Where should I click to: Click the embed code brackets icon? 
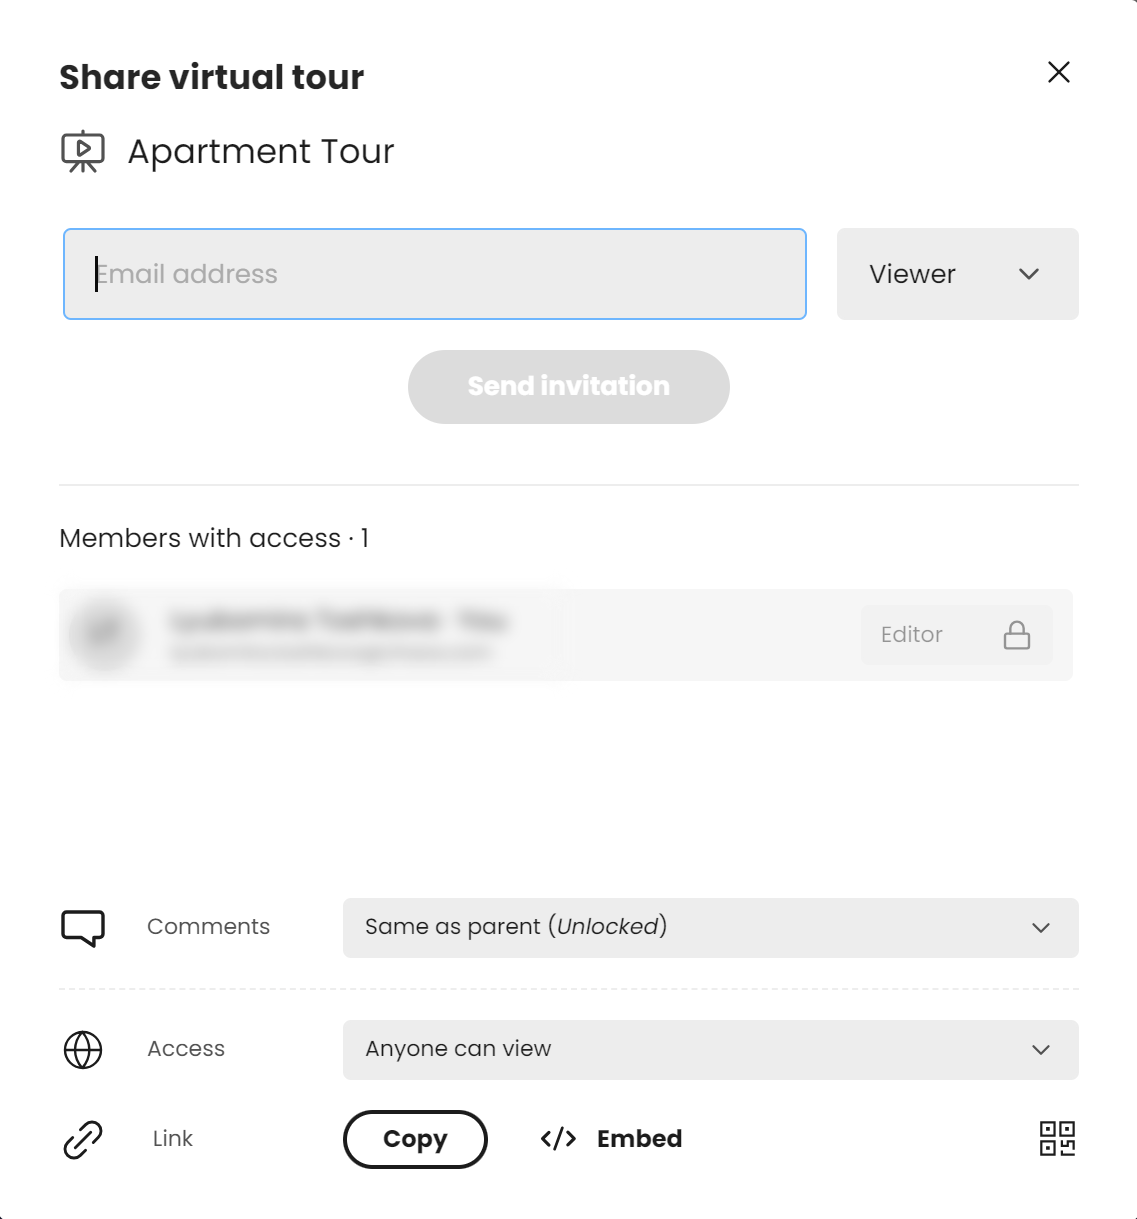(x=558, y=1139)
